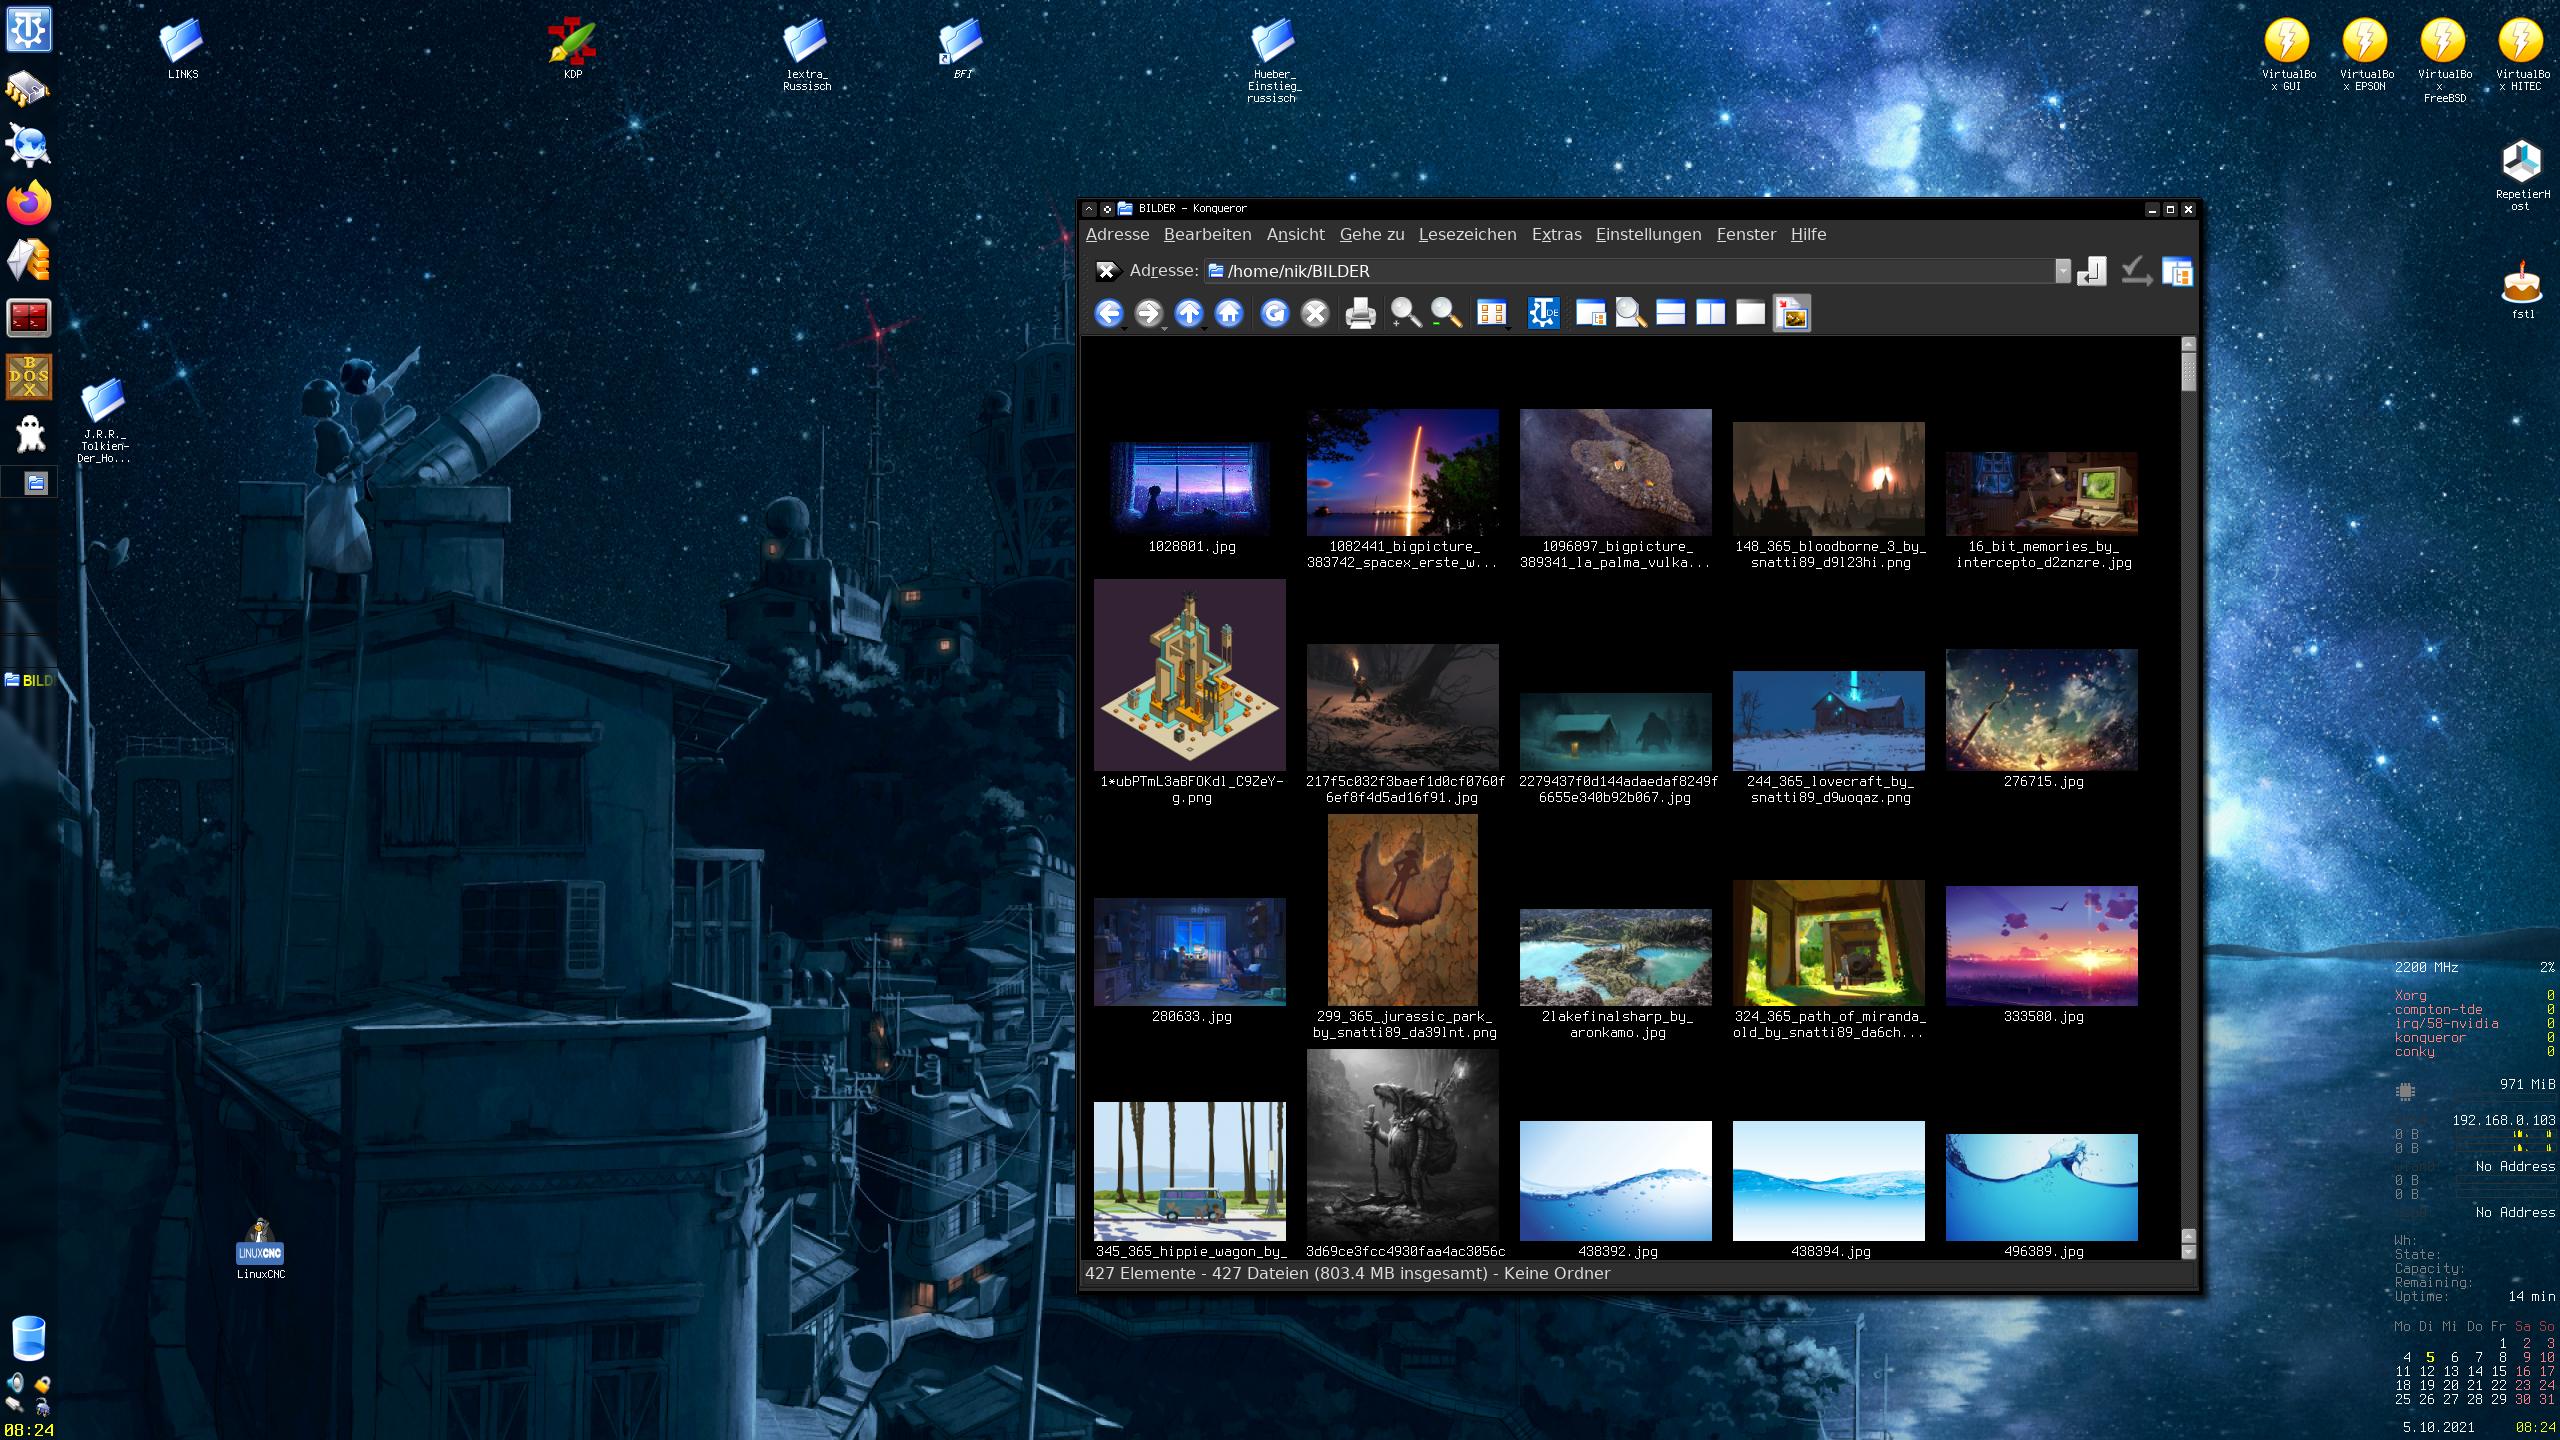Screen dimensions: 2560x1440
Task: Select the BILDER taskbar entry
Action: click(x=28, y=681)
